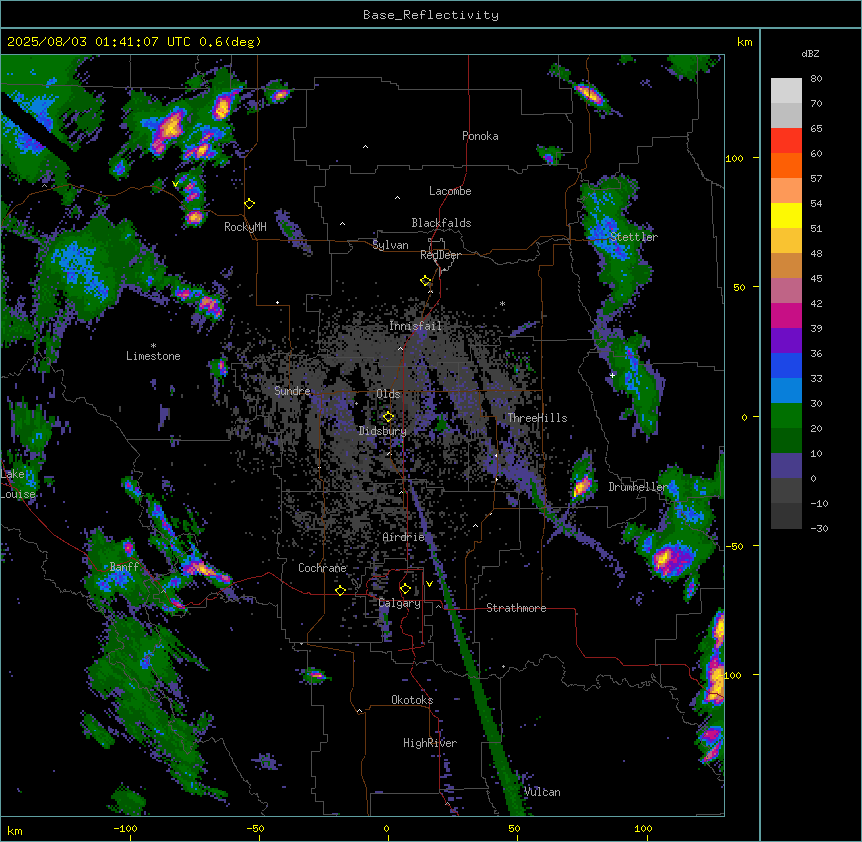Click the dBZ legend heading
Screen dimensions: 862x842
click(810, 53)
